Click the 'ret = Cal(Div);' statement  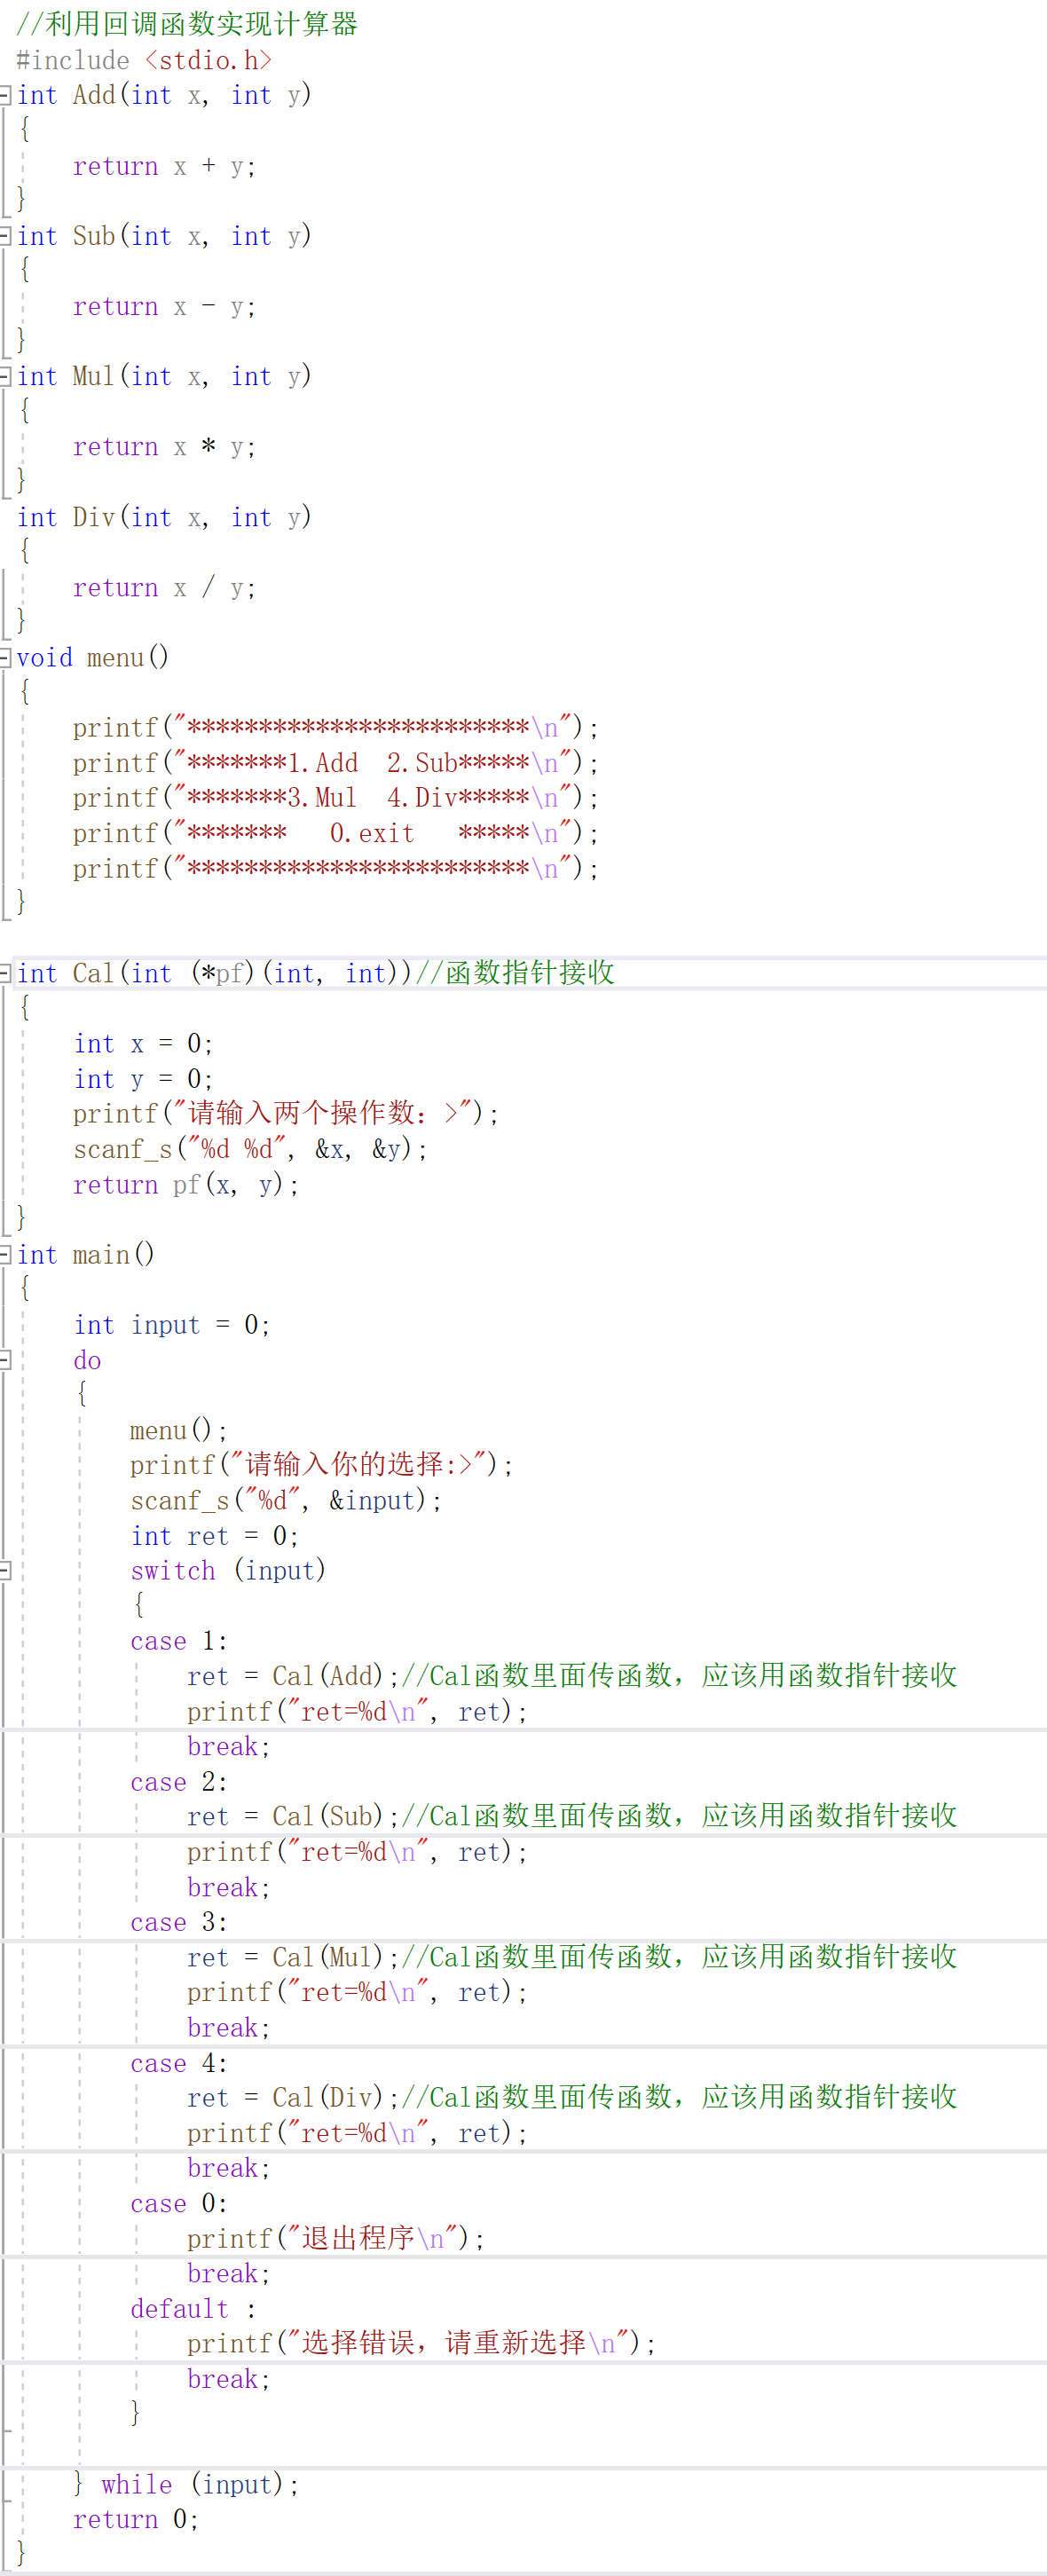293,2097
